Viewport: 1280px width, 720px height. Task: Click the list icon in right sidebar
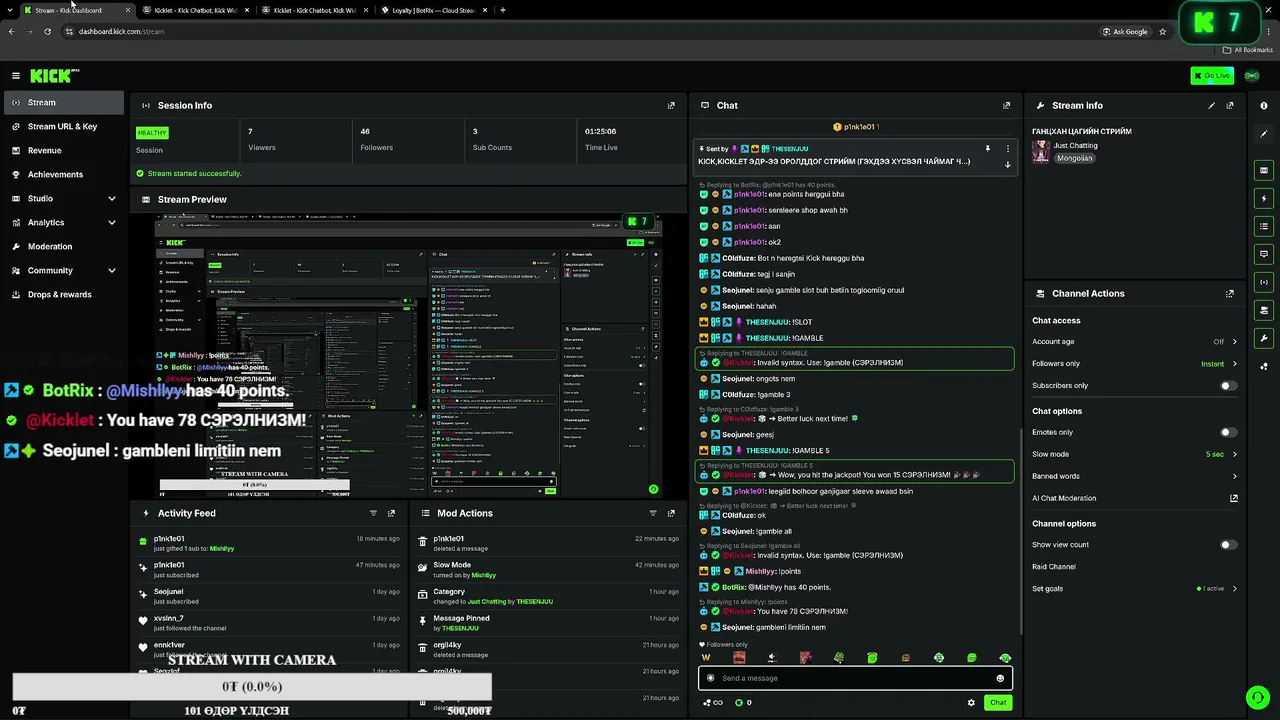pyautogui.click(x=1264, y=226)
